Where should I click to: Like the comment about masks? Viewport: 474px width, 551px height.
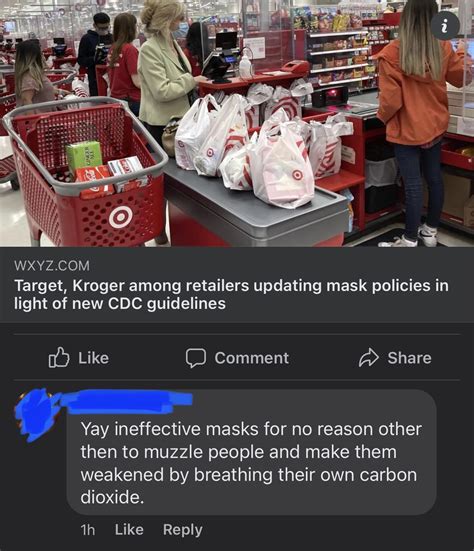(x=129, y=530)
